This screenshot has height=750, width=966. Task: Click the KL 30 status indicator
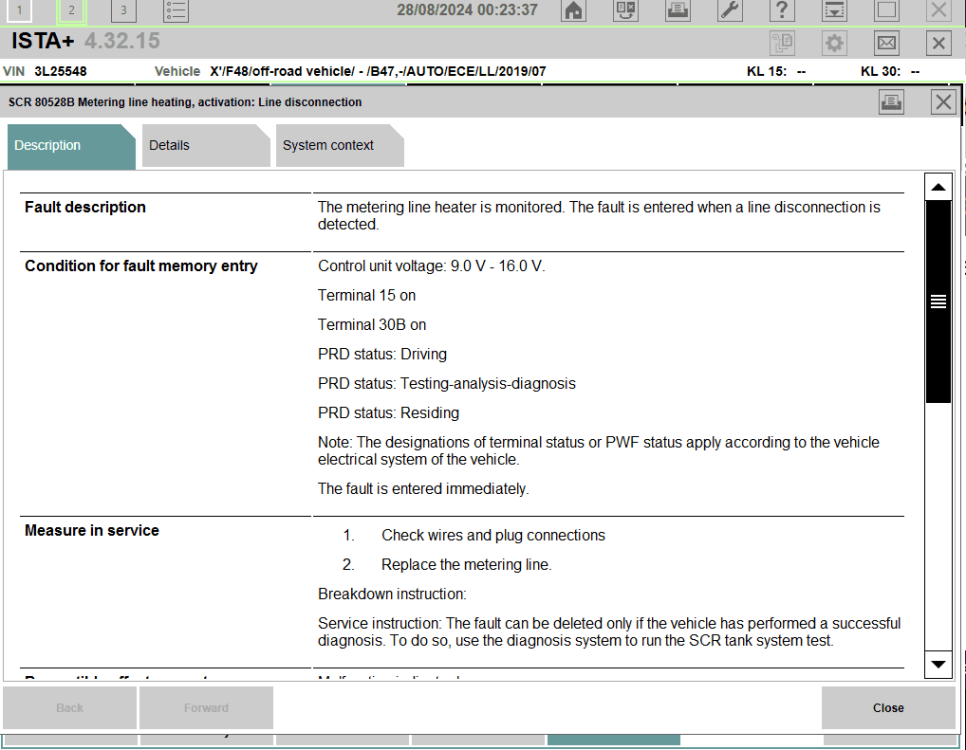pos(890,71)
